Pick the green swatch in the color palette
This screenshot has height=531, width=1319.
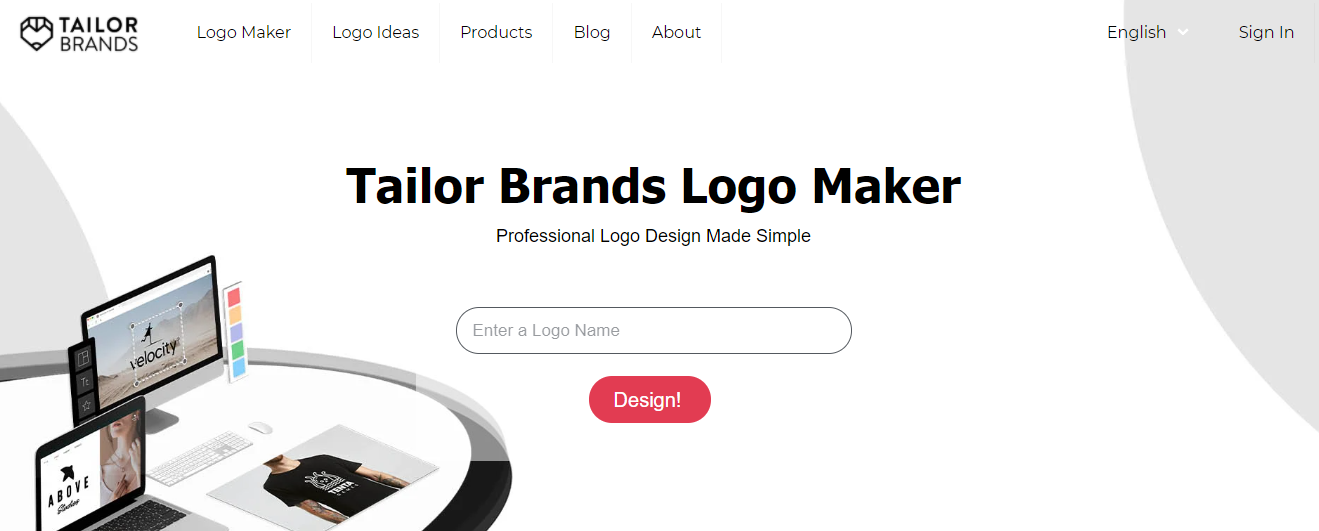pyautogui.click(x=238, y=351)
